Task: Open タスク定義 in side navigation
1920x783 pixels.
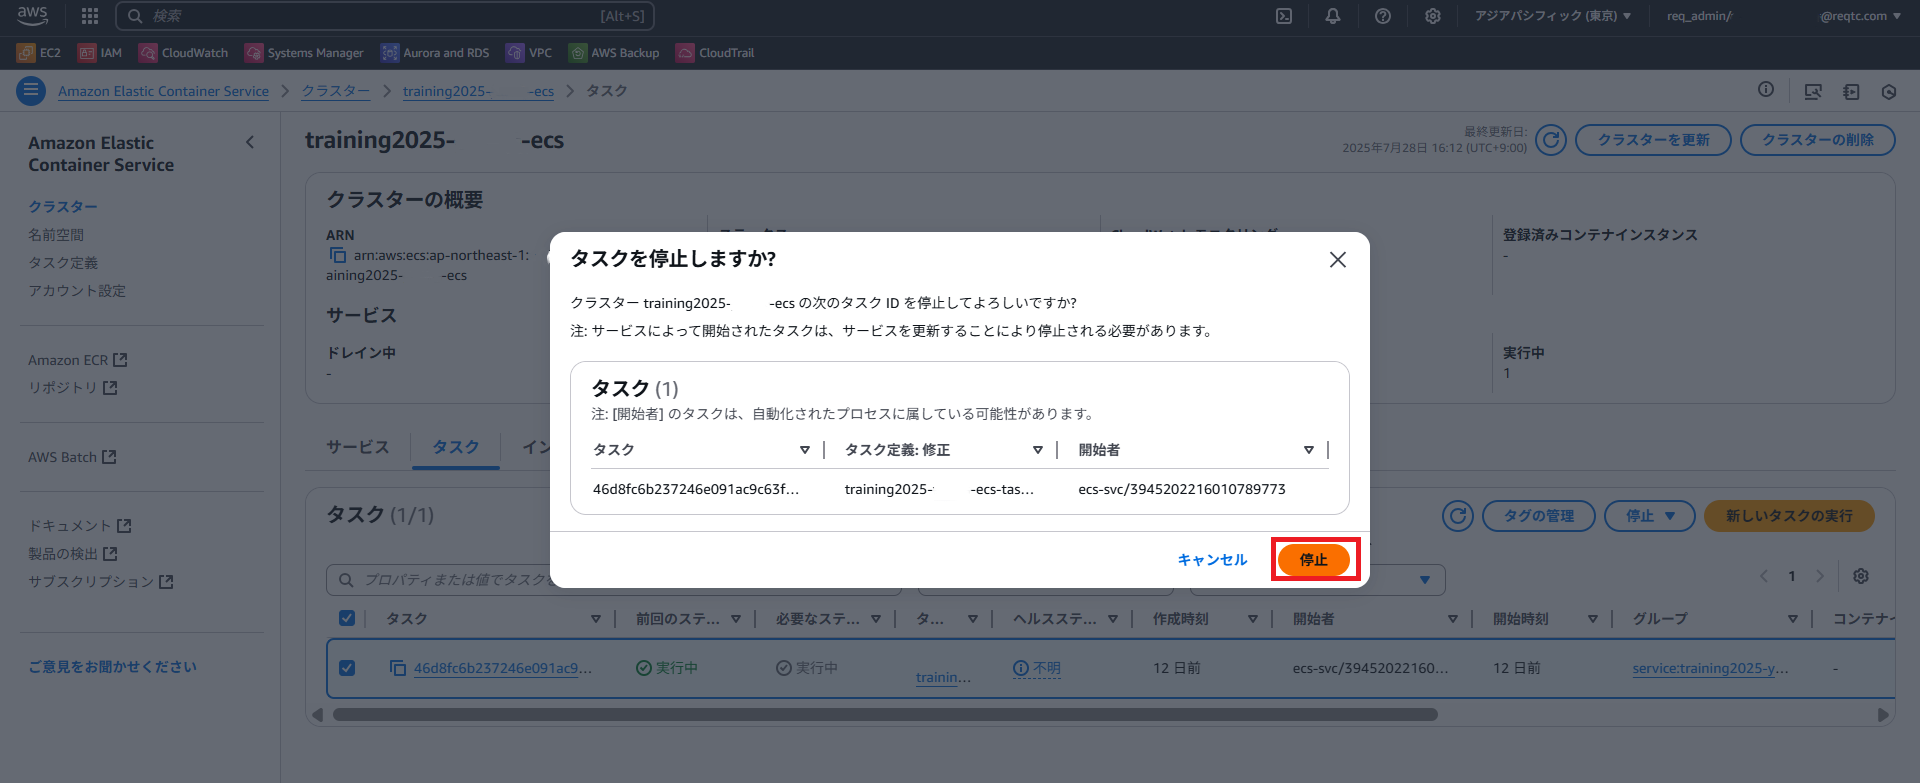Action: [63, 263]
